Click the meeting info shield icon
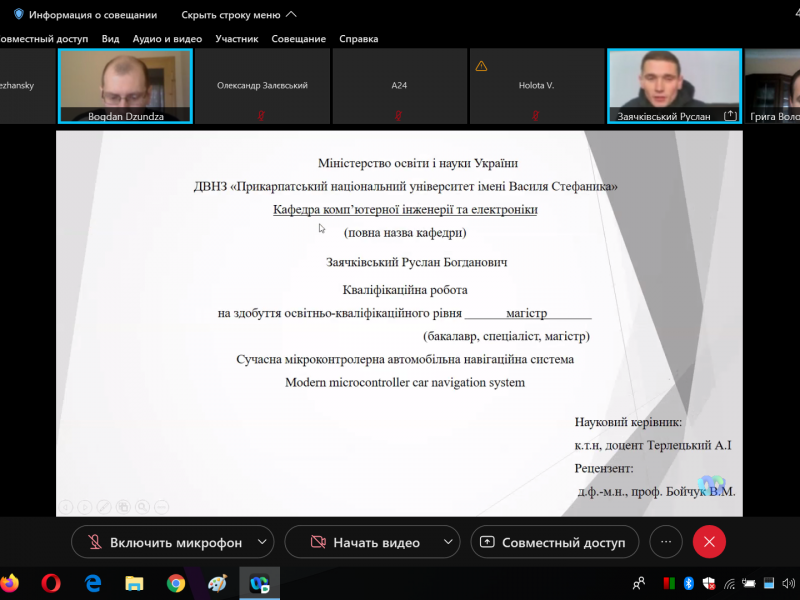Screen dimensions: 800x600 18,15
